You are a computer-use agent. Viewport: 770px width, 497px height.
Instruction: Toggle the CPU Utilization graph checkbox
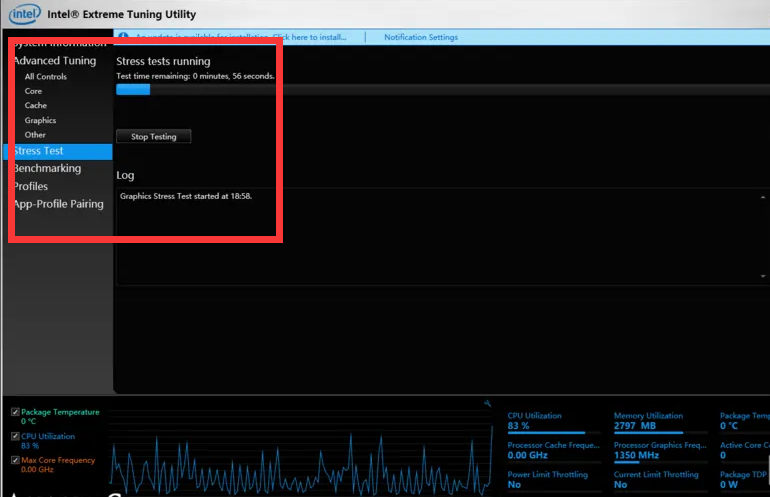(15, 436)
